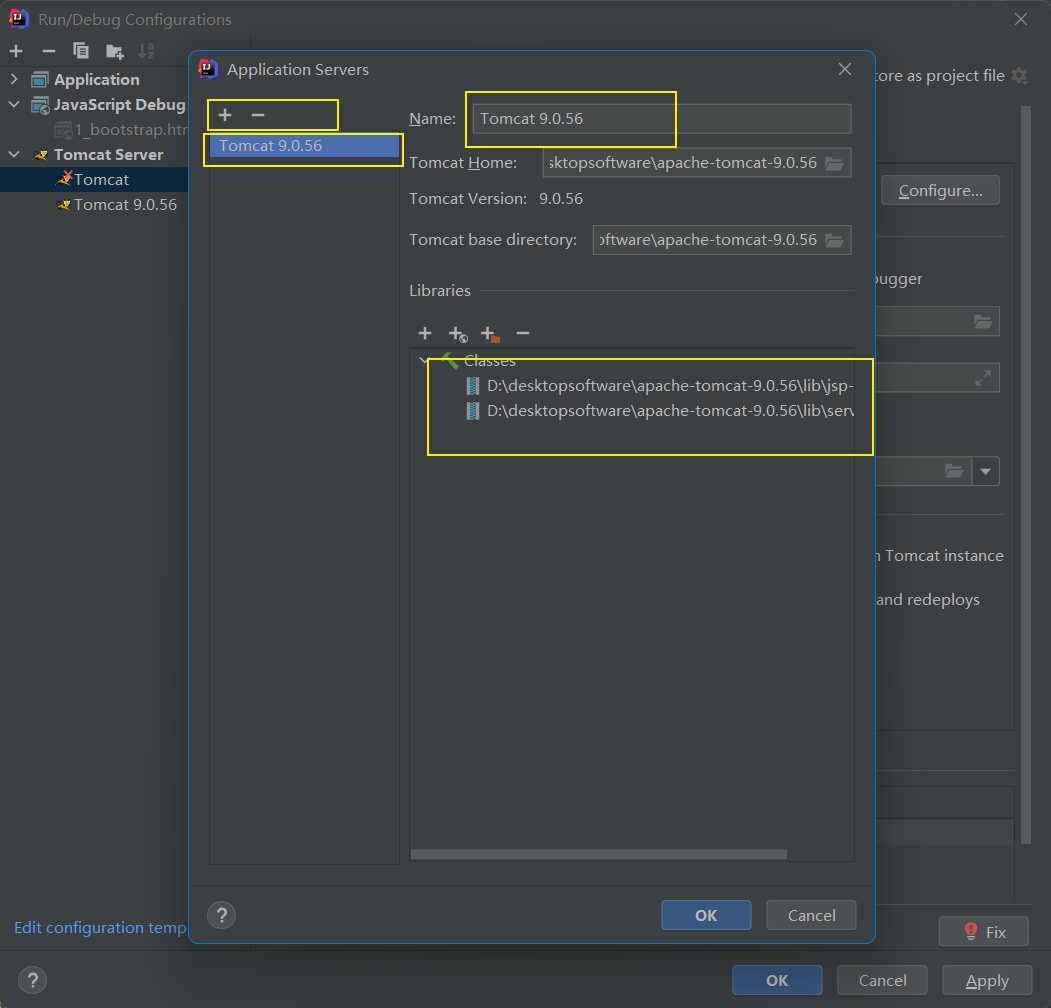This screenshot has height=1008, width=1051.
Task: Open the dropdown arrow in background window
Action: [985, 471]
